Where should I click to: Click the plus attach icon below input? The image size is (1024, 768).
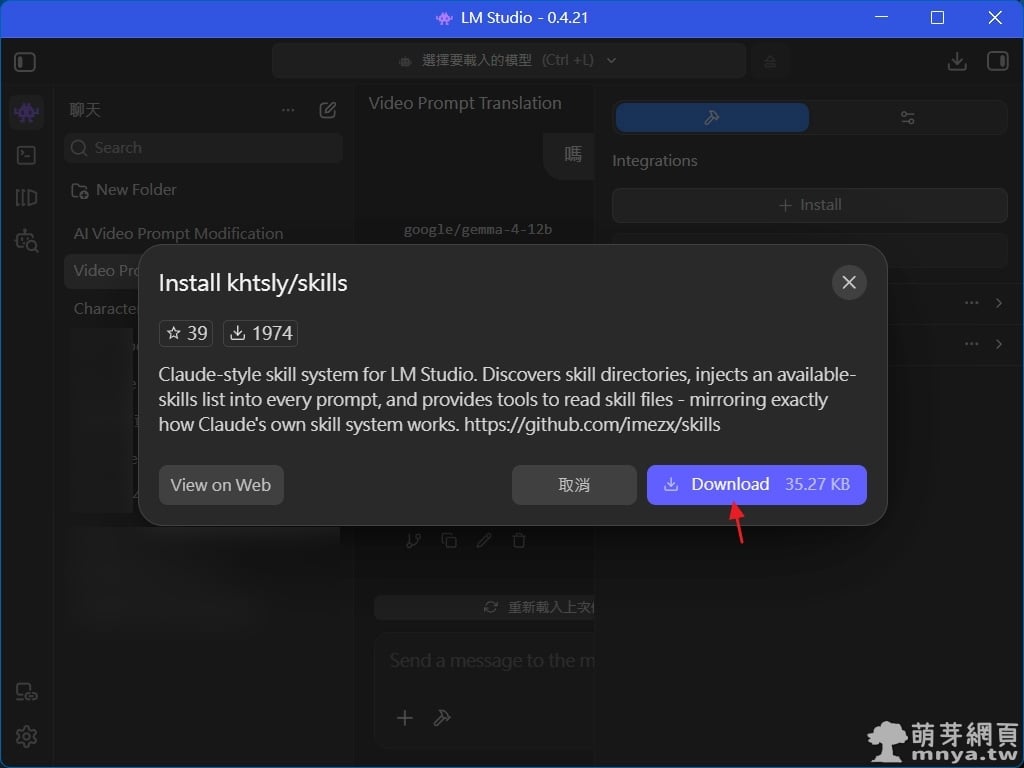click(x=405, y=718)
